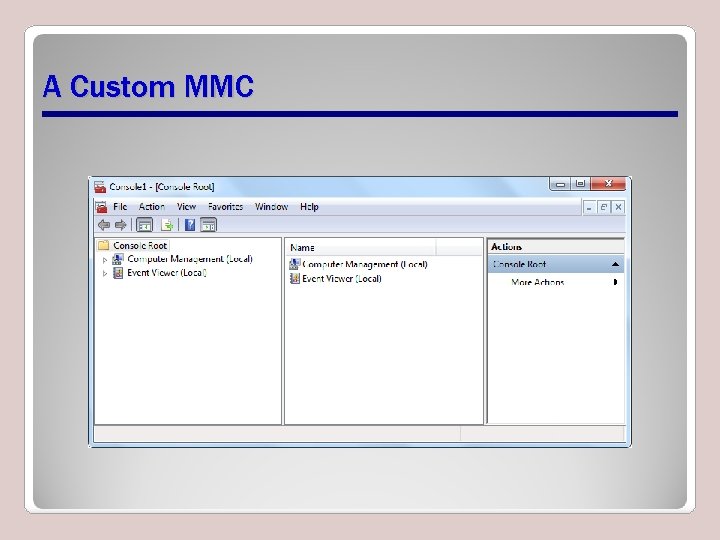
Task: Click Console Root folder icon in tree
Action: (103, 245)
